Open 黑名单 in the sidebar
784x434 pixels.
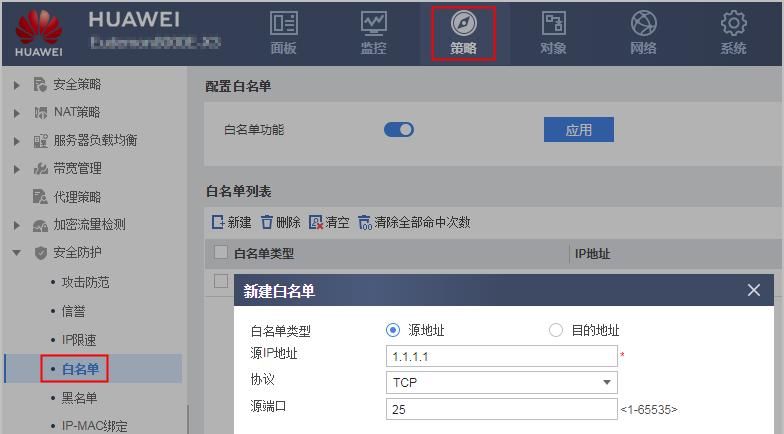[80, 398]
